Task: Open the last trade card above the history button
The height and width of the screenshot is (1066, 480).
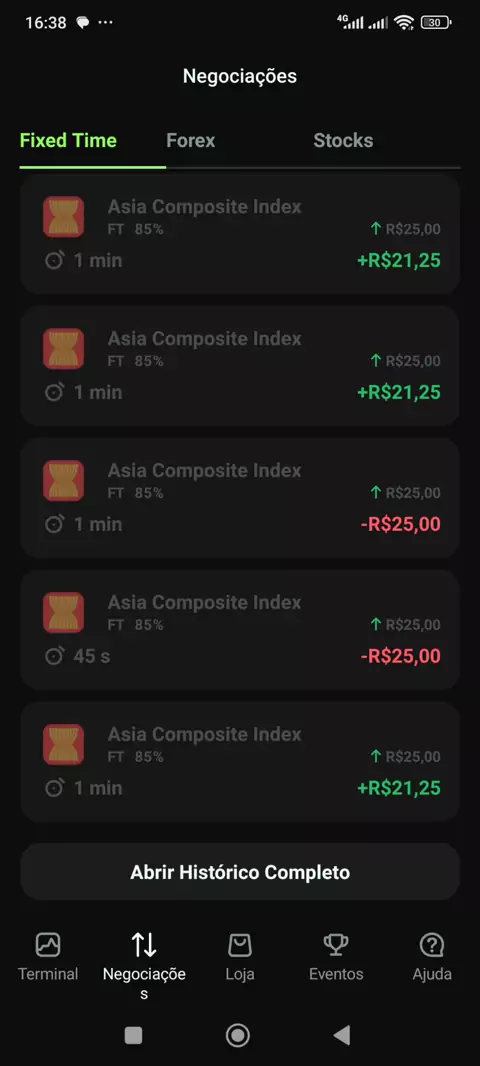Action: point(240,761)
